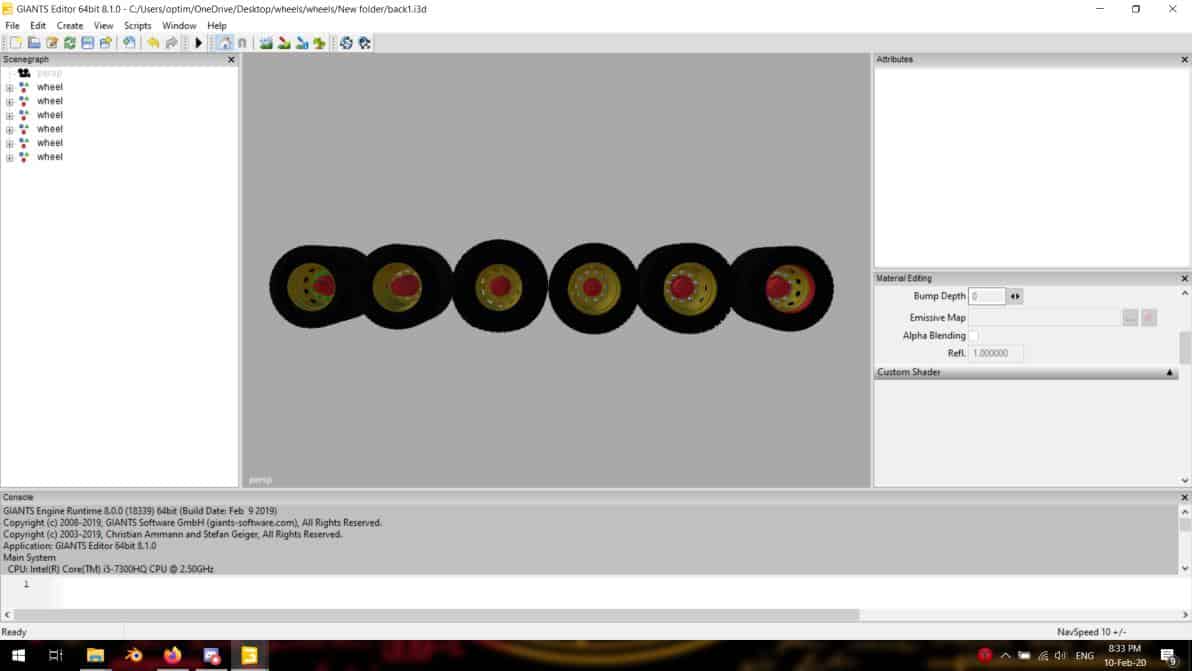This screenshot has width=1192, height=671.
Task: Click the rightmost gear toolbar icon
Action: 365,43
